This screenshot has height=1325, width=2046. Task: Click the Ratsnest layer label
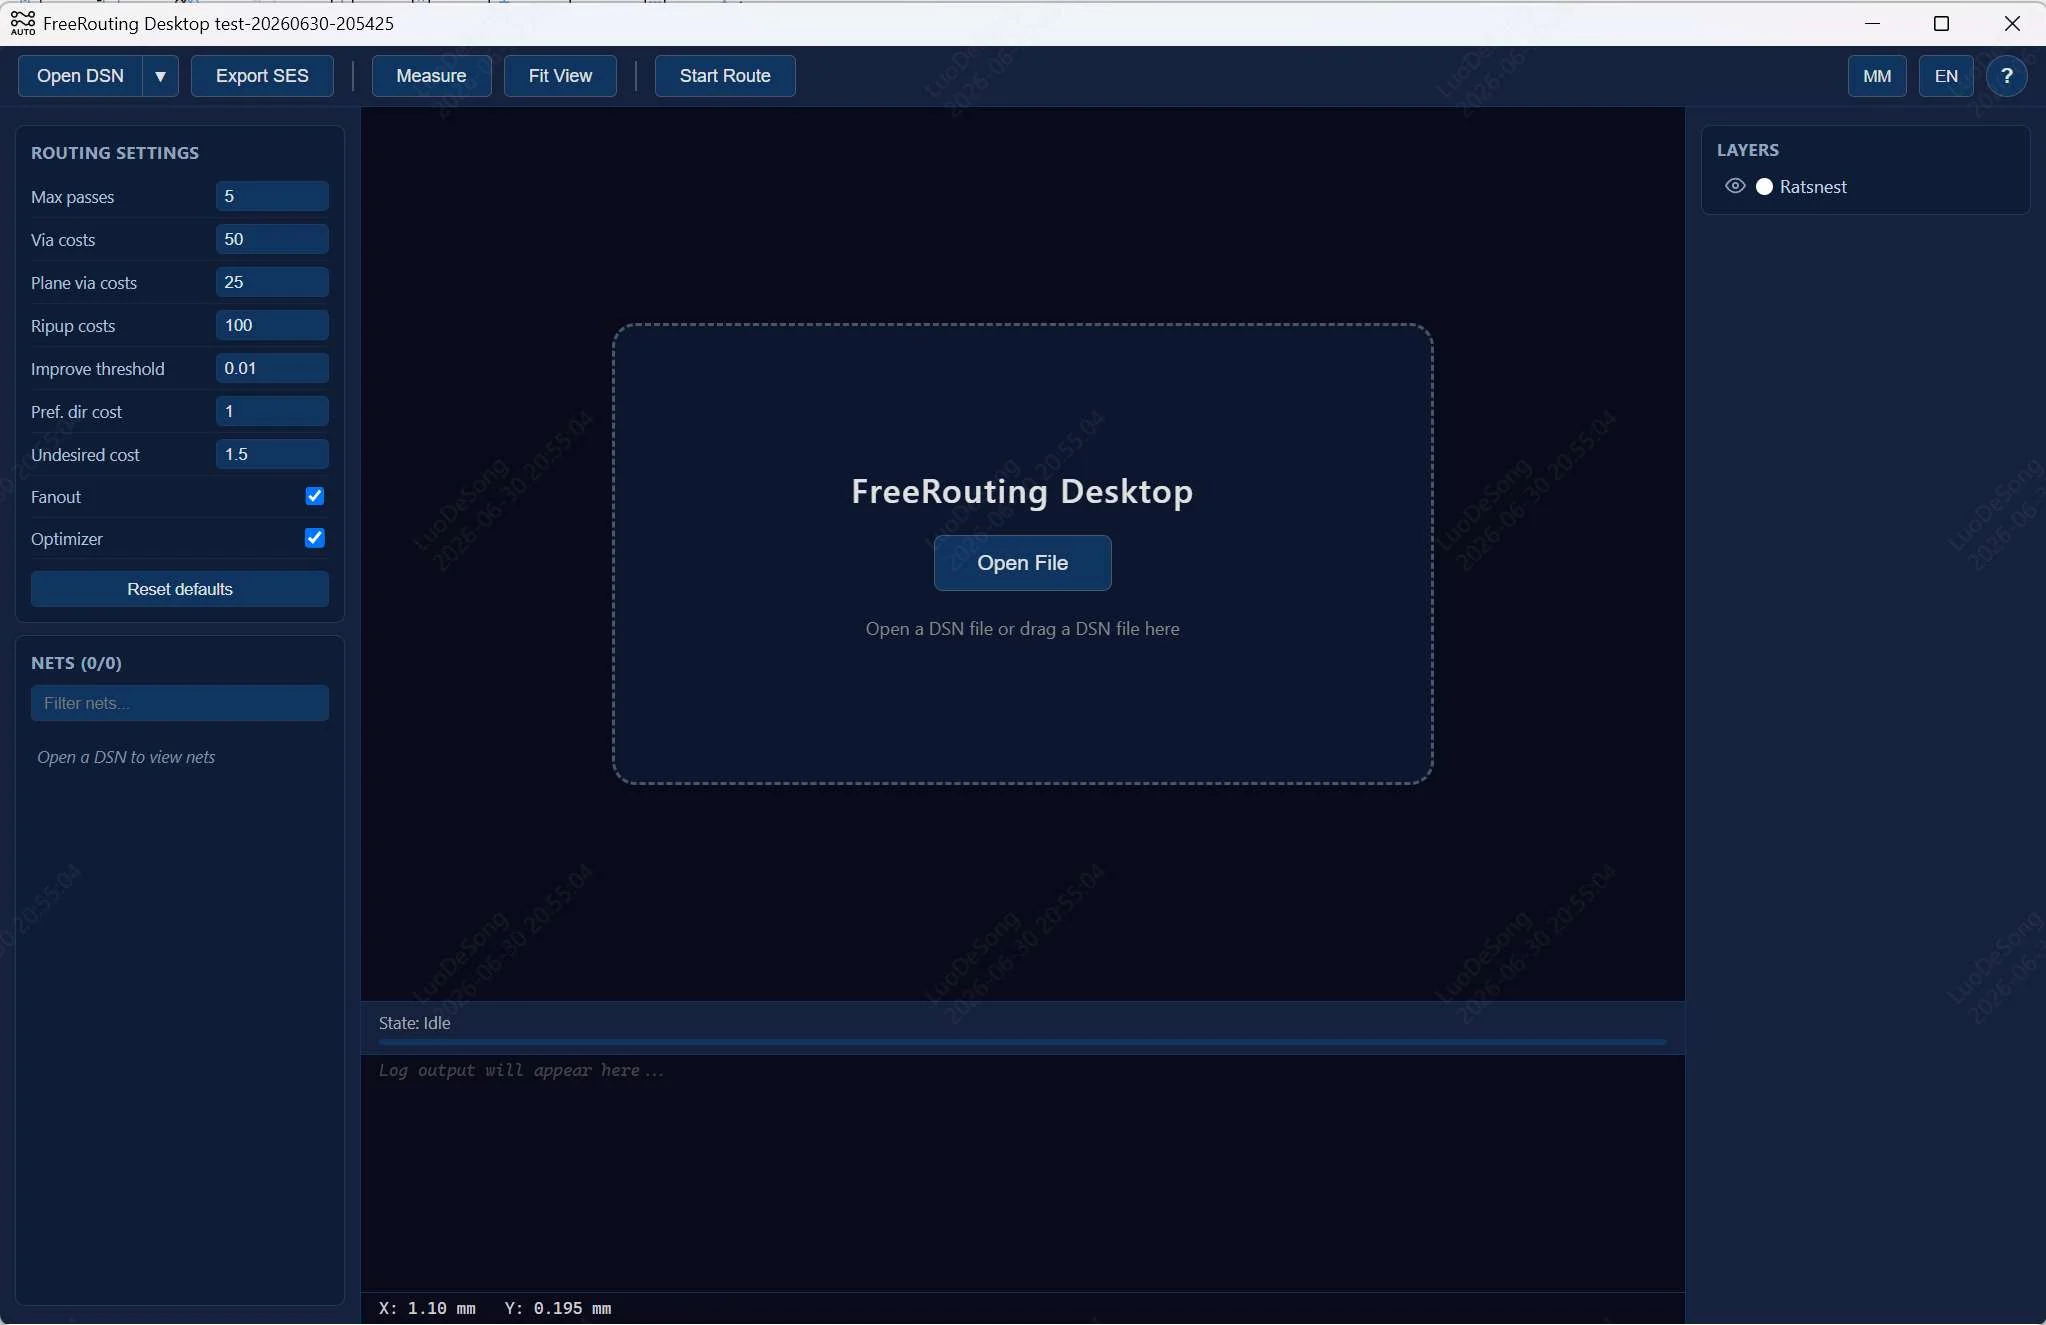click(1813, 187)
